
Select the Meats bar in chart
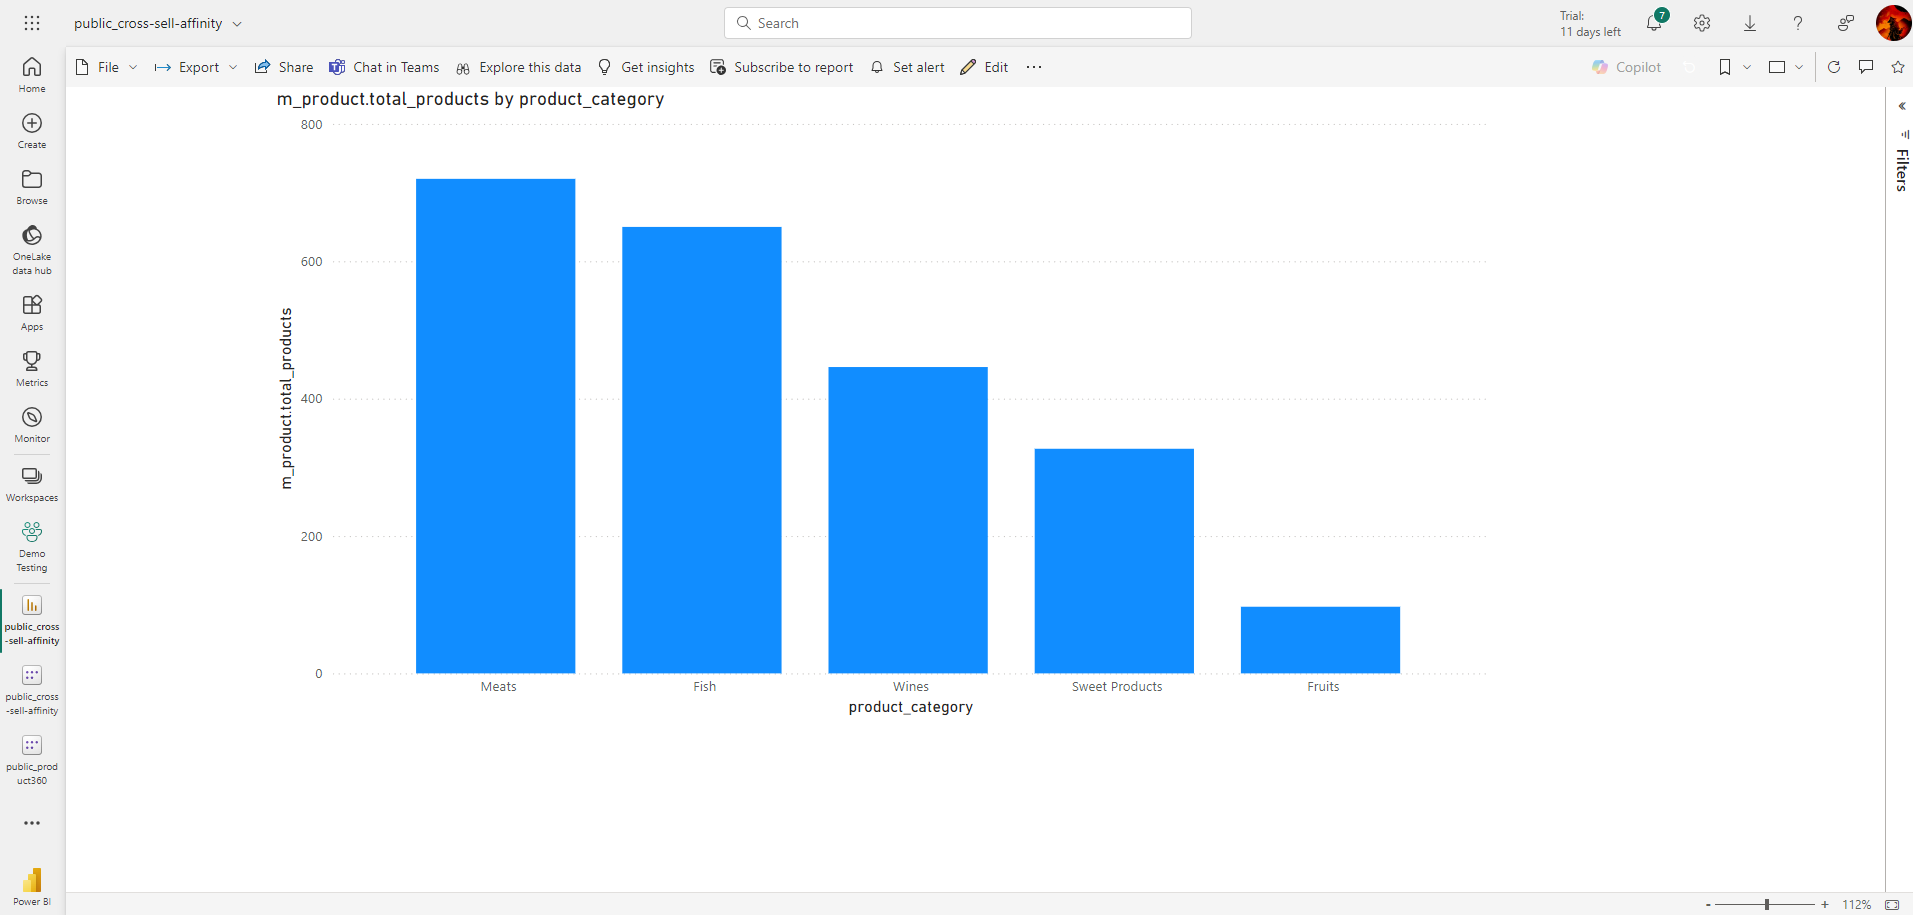tap(496, 426)
